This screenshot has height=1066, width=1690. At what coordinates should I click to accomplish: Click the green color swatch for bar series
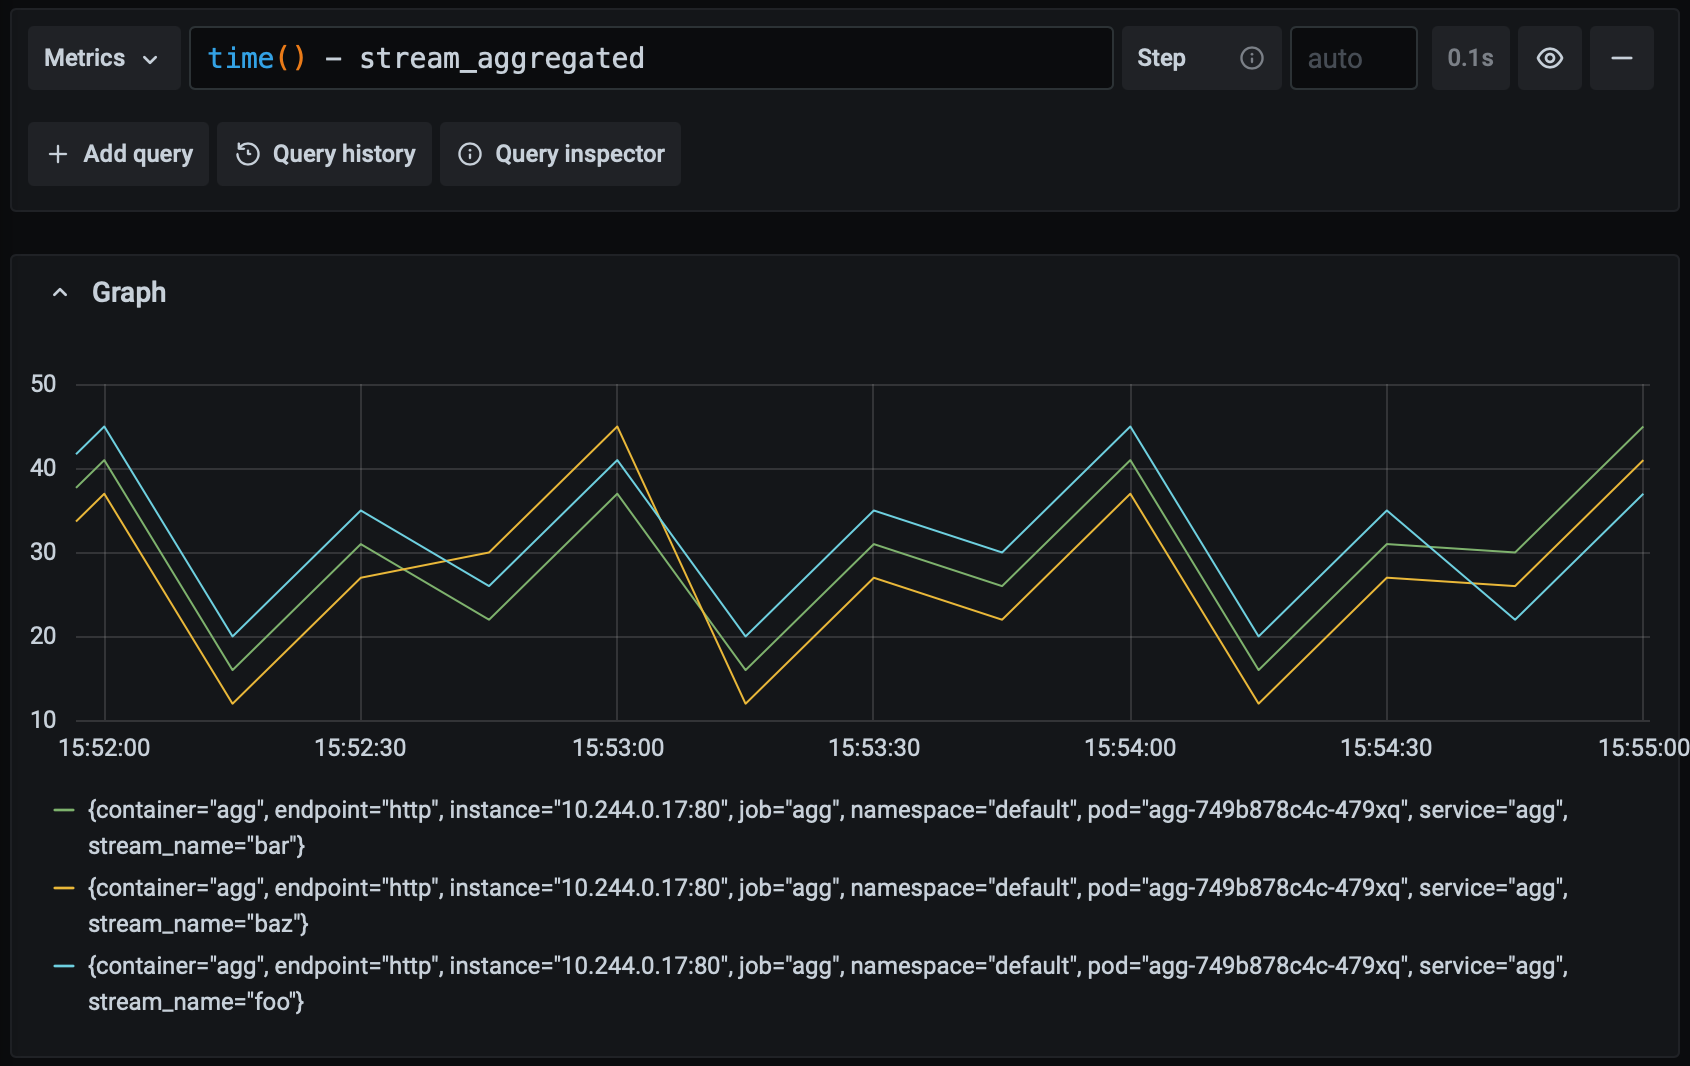[64, 810]
